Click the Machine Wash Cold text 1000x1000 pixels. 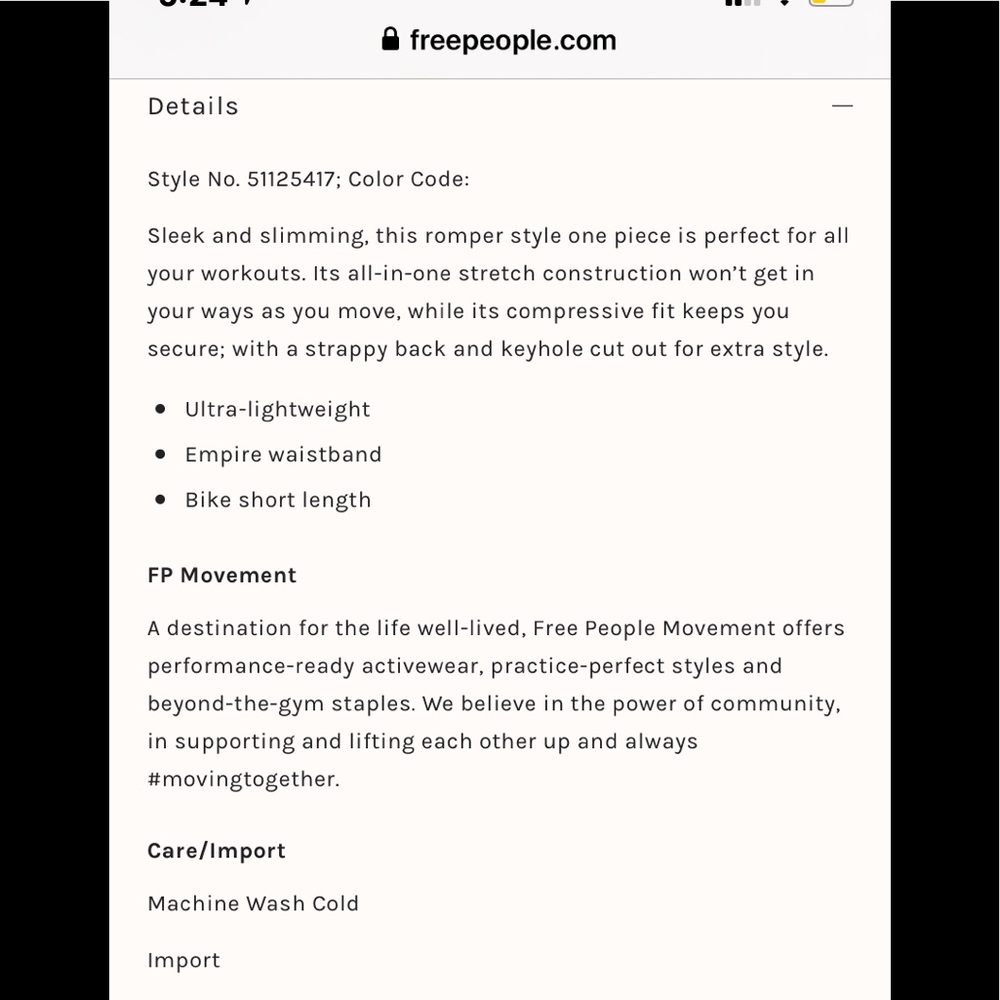pyautogui.click(x=253, y=903)
